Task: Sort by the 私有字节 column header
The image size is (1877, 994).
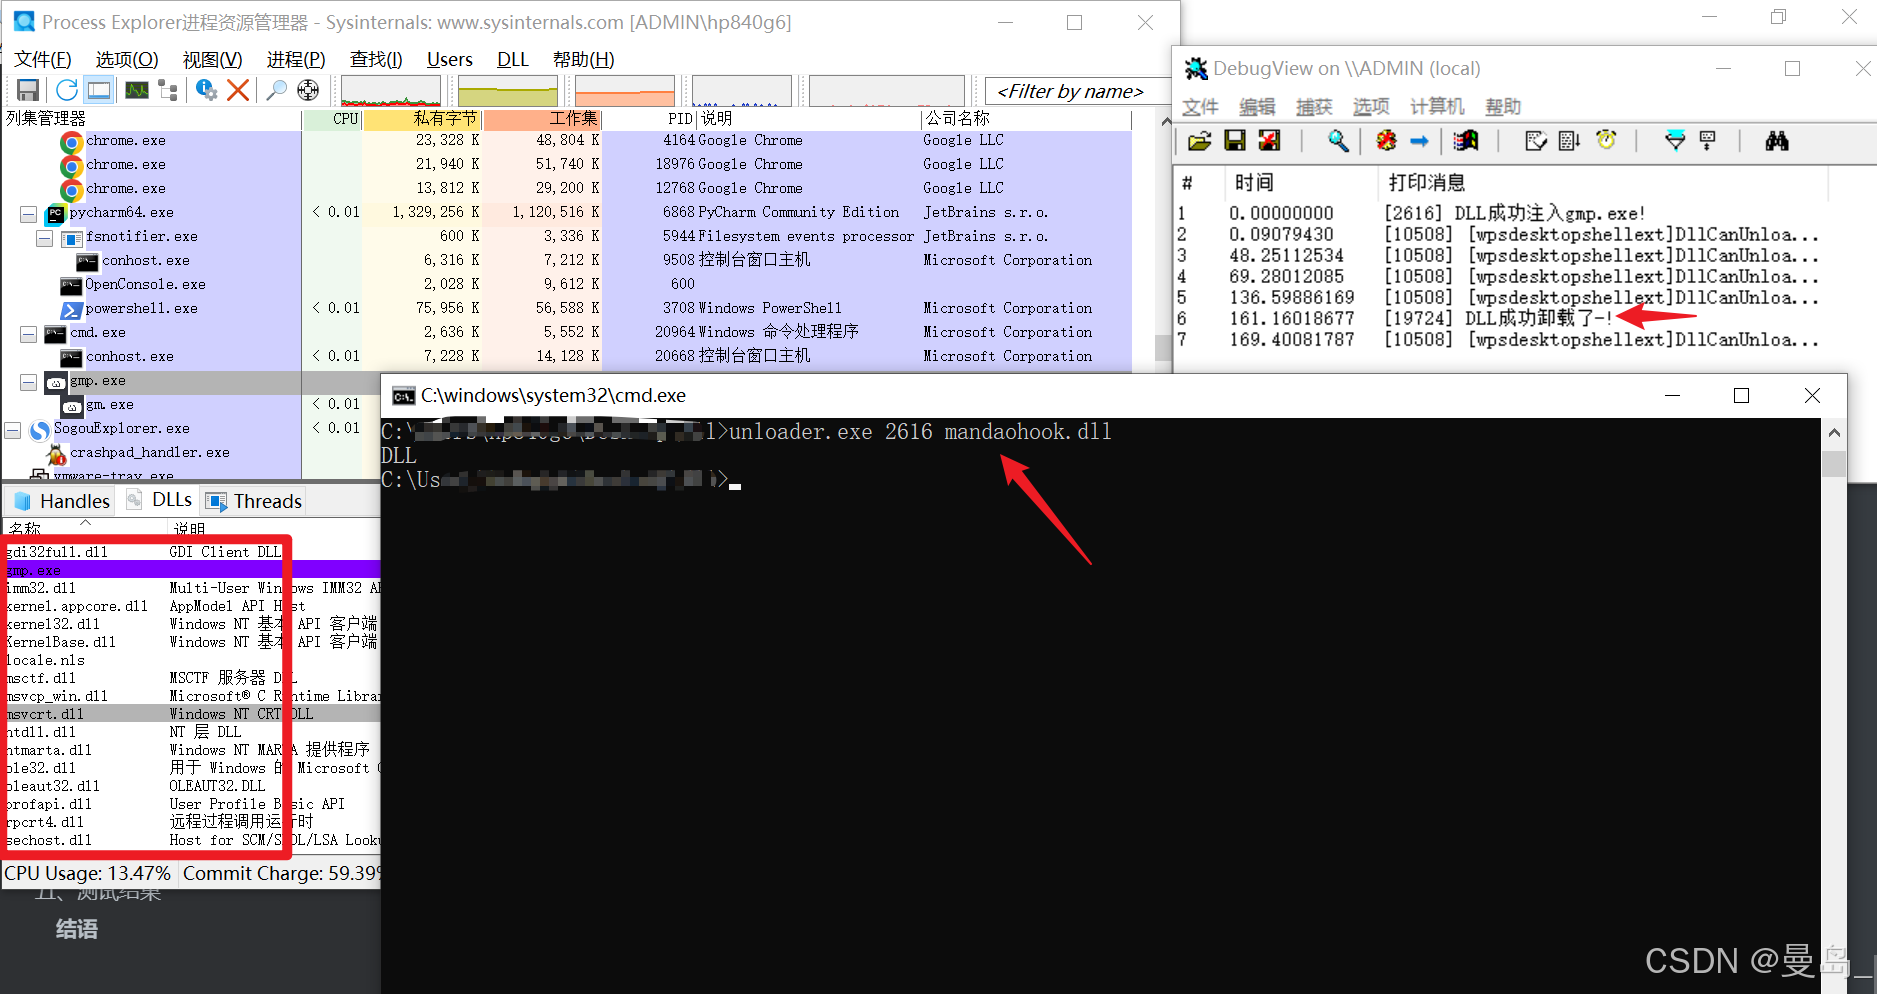Action: [x=422, y=118]
